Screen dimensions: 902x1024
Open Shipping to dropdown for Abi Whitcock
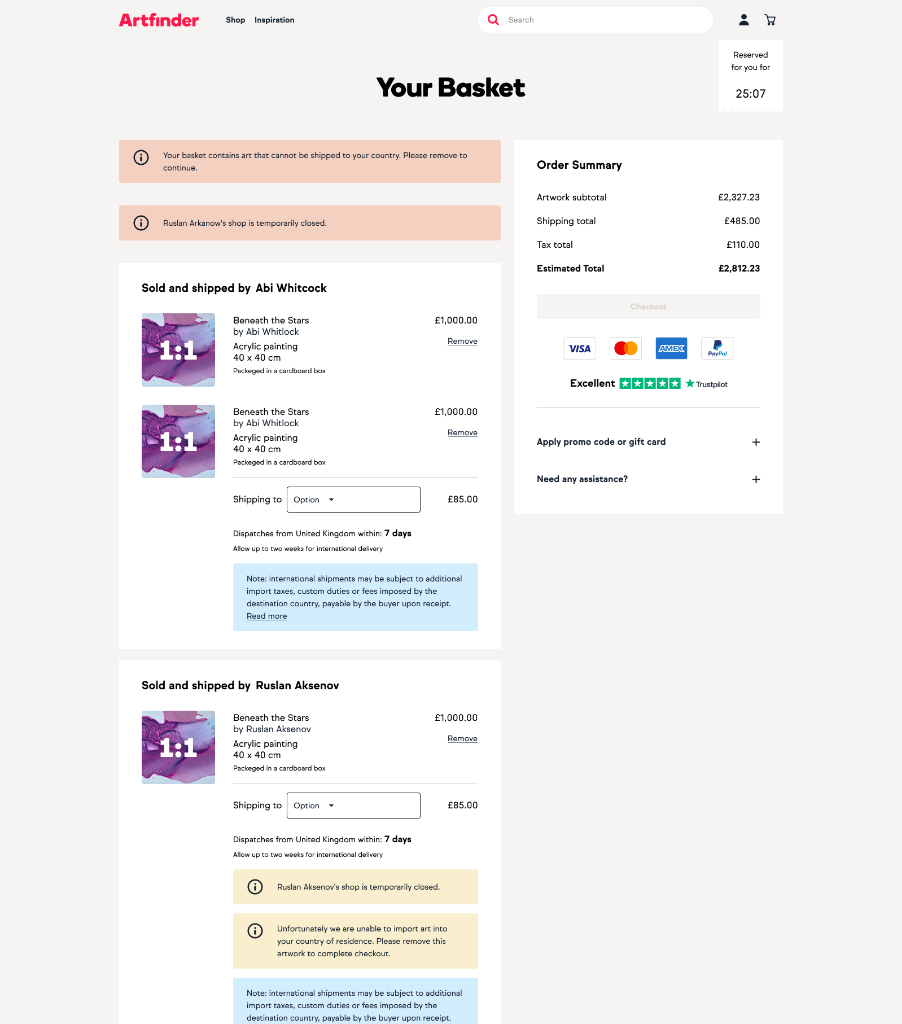point(353,499)
